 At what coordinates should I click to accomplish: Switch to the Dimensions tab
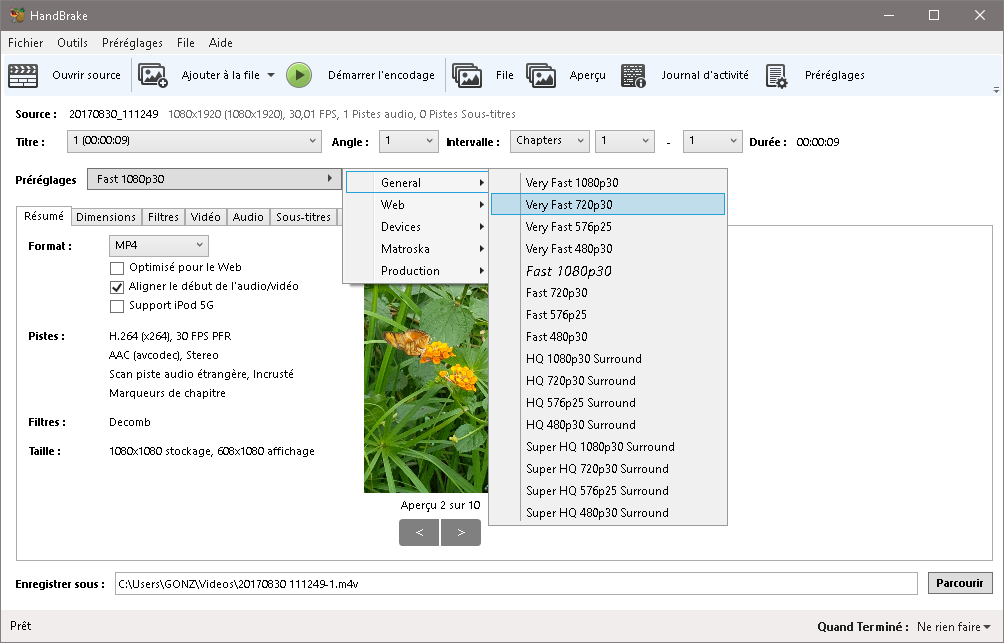(x=106, y=217)
